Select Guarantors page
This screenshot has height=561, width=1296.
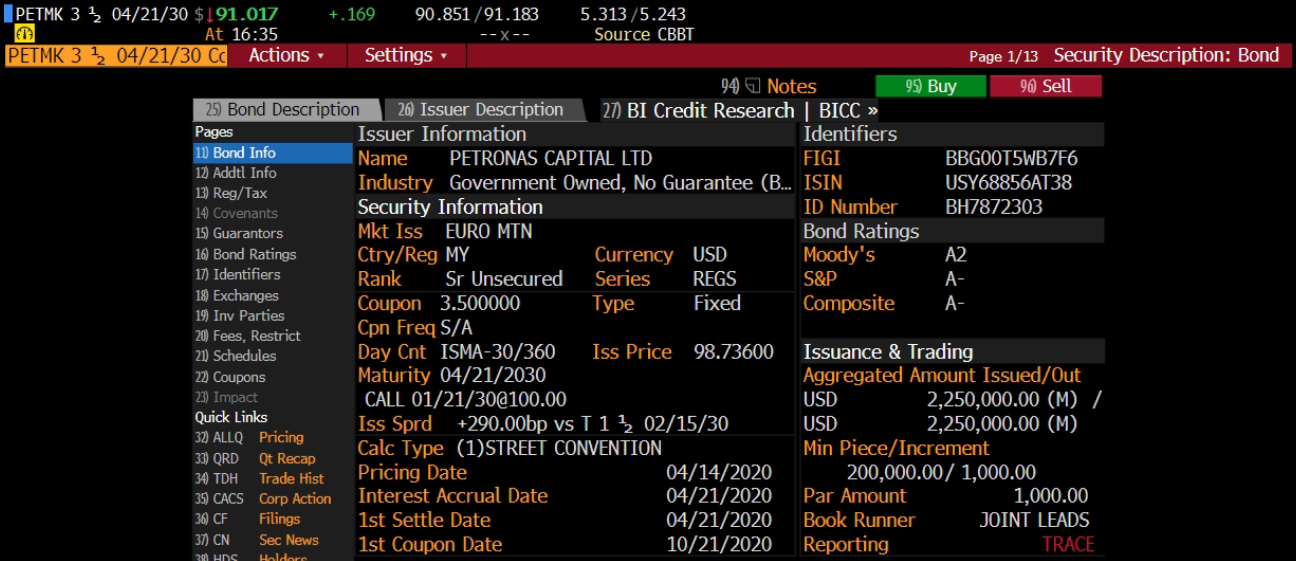point(239,233)
